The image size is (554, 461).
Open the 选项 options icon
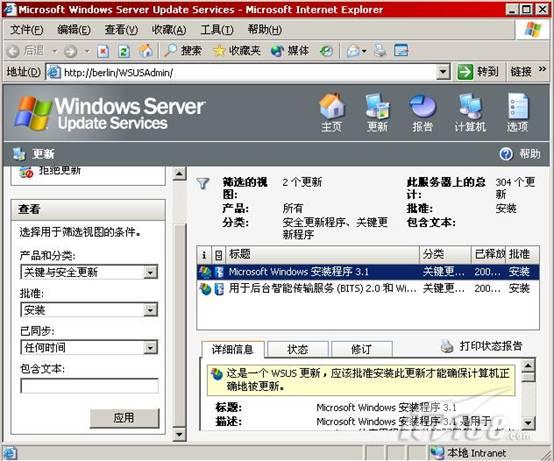(518, 106)
